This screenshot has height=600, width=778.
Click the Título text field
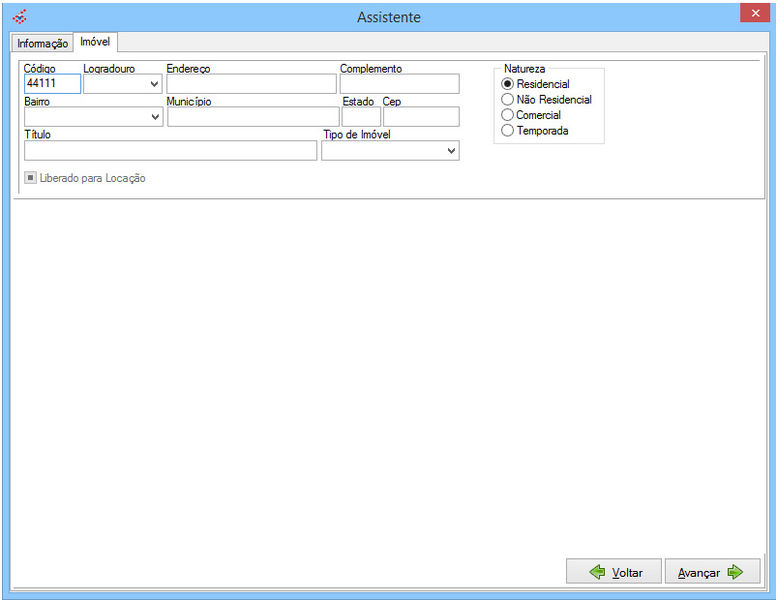click(x=170, y=151)
